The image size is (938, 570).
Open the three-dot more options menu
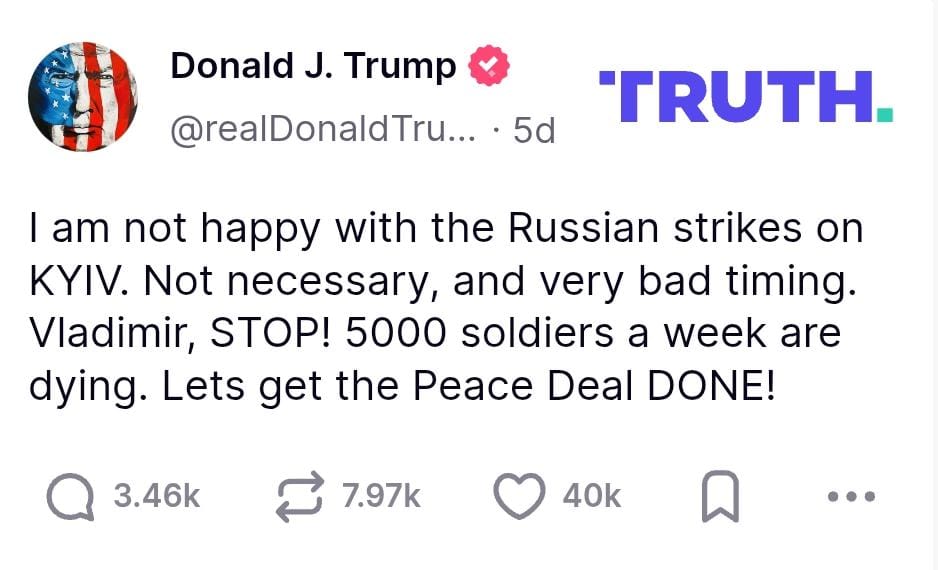856,497
